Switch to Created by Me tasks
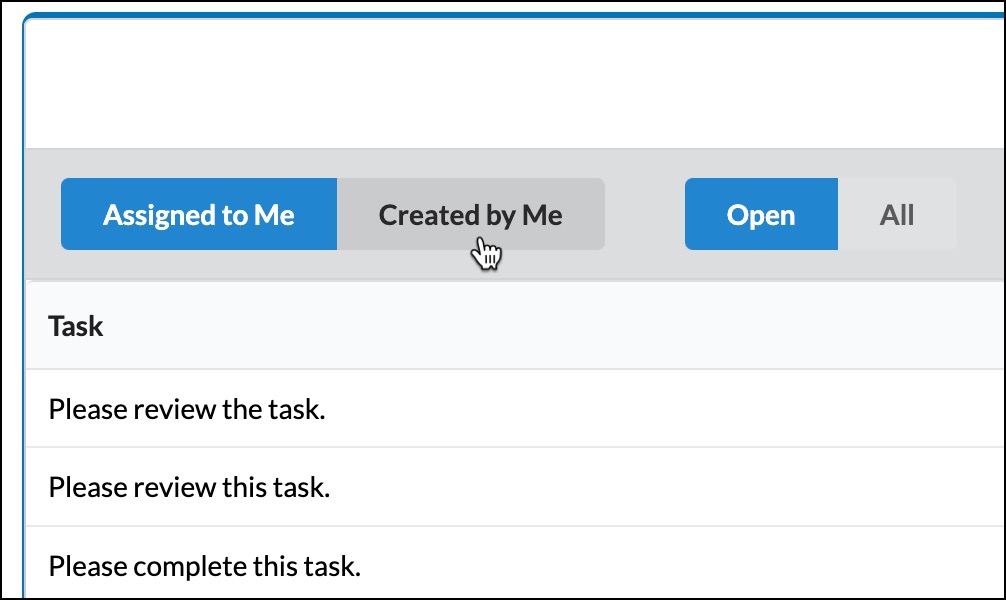1006x600 pixels. pyautogui.click(x=470, y=214)
